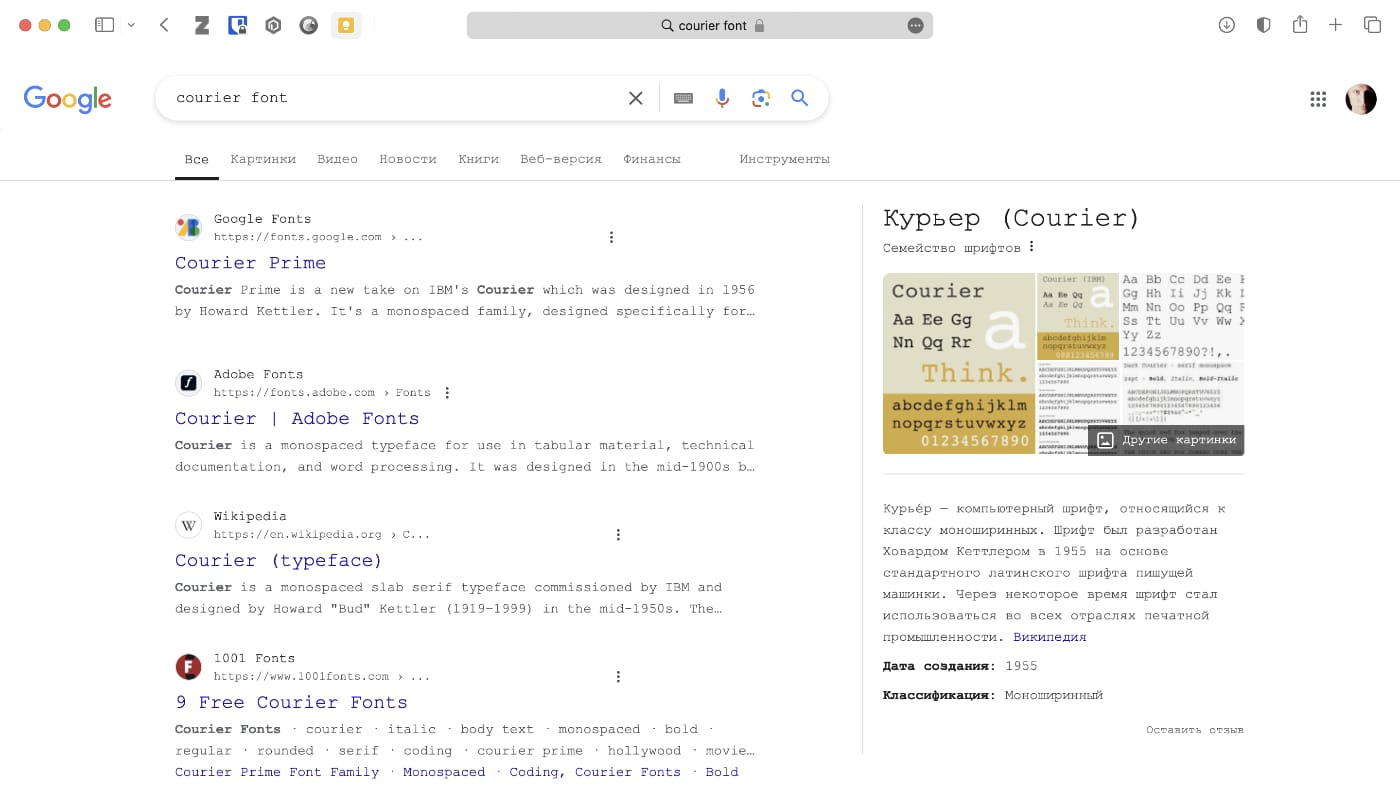Open the page menu ellipsis in address bar
Image resolution: width=1400 pixels, height=807 pixels.
[915, 26]
